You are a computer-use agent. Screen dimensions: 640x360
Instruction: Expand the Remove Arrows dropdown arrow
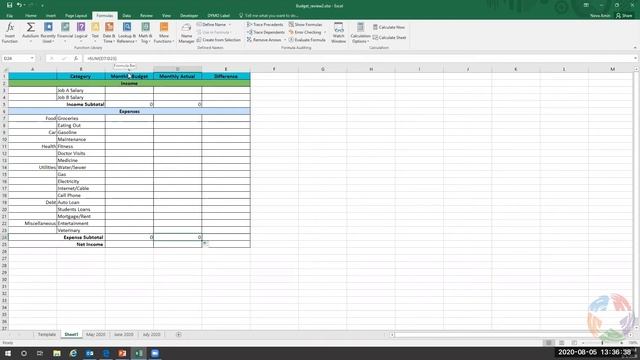coord(284,40)
